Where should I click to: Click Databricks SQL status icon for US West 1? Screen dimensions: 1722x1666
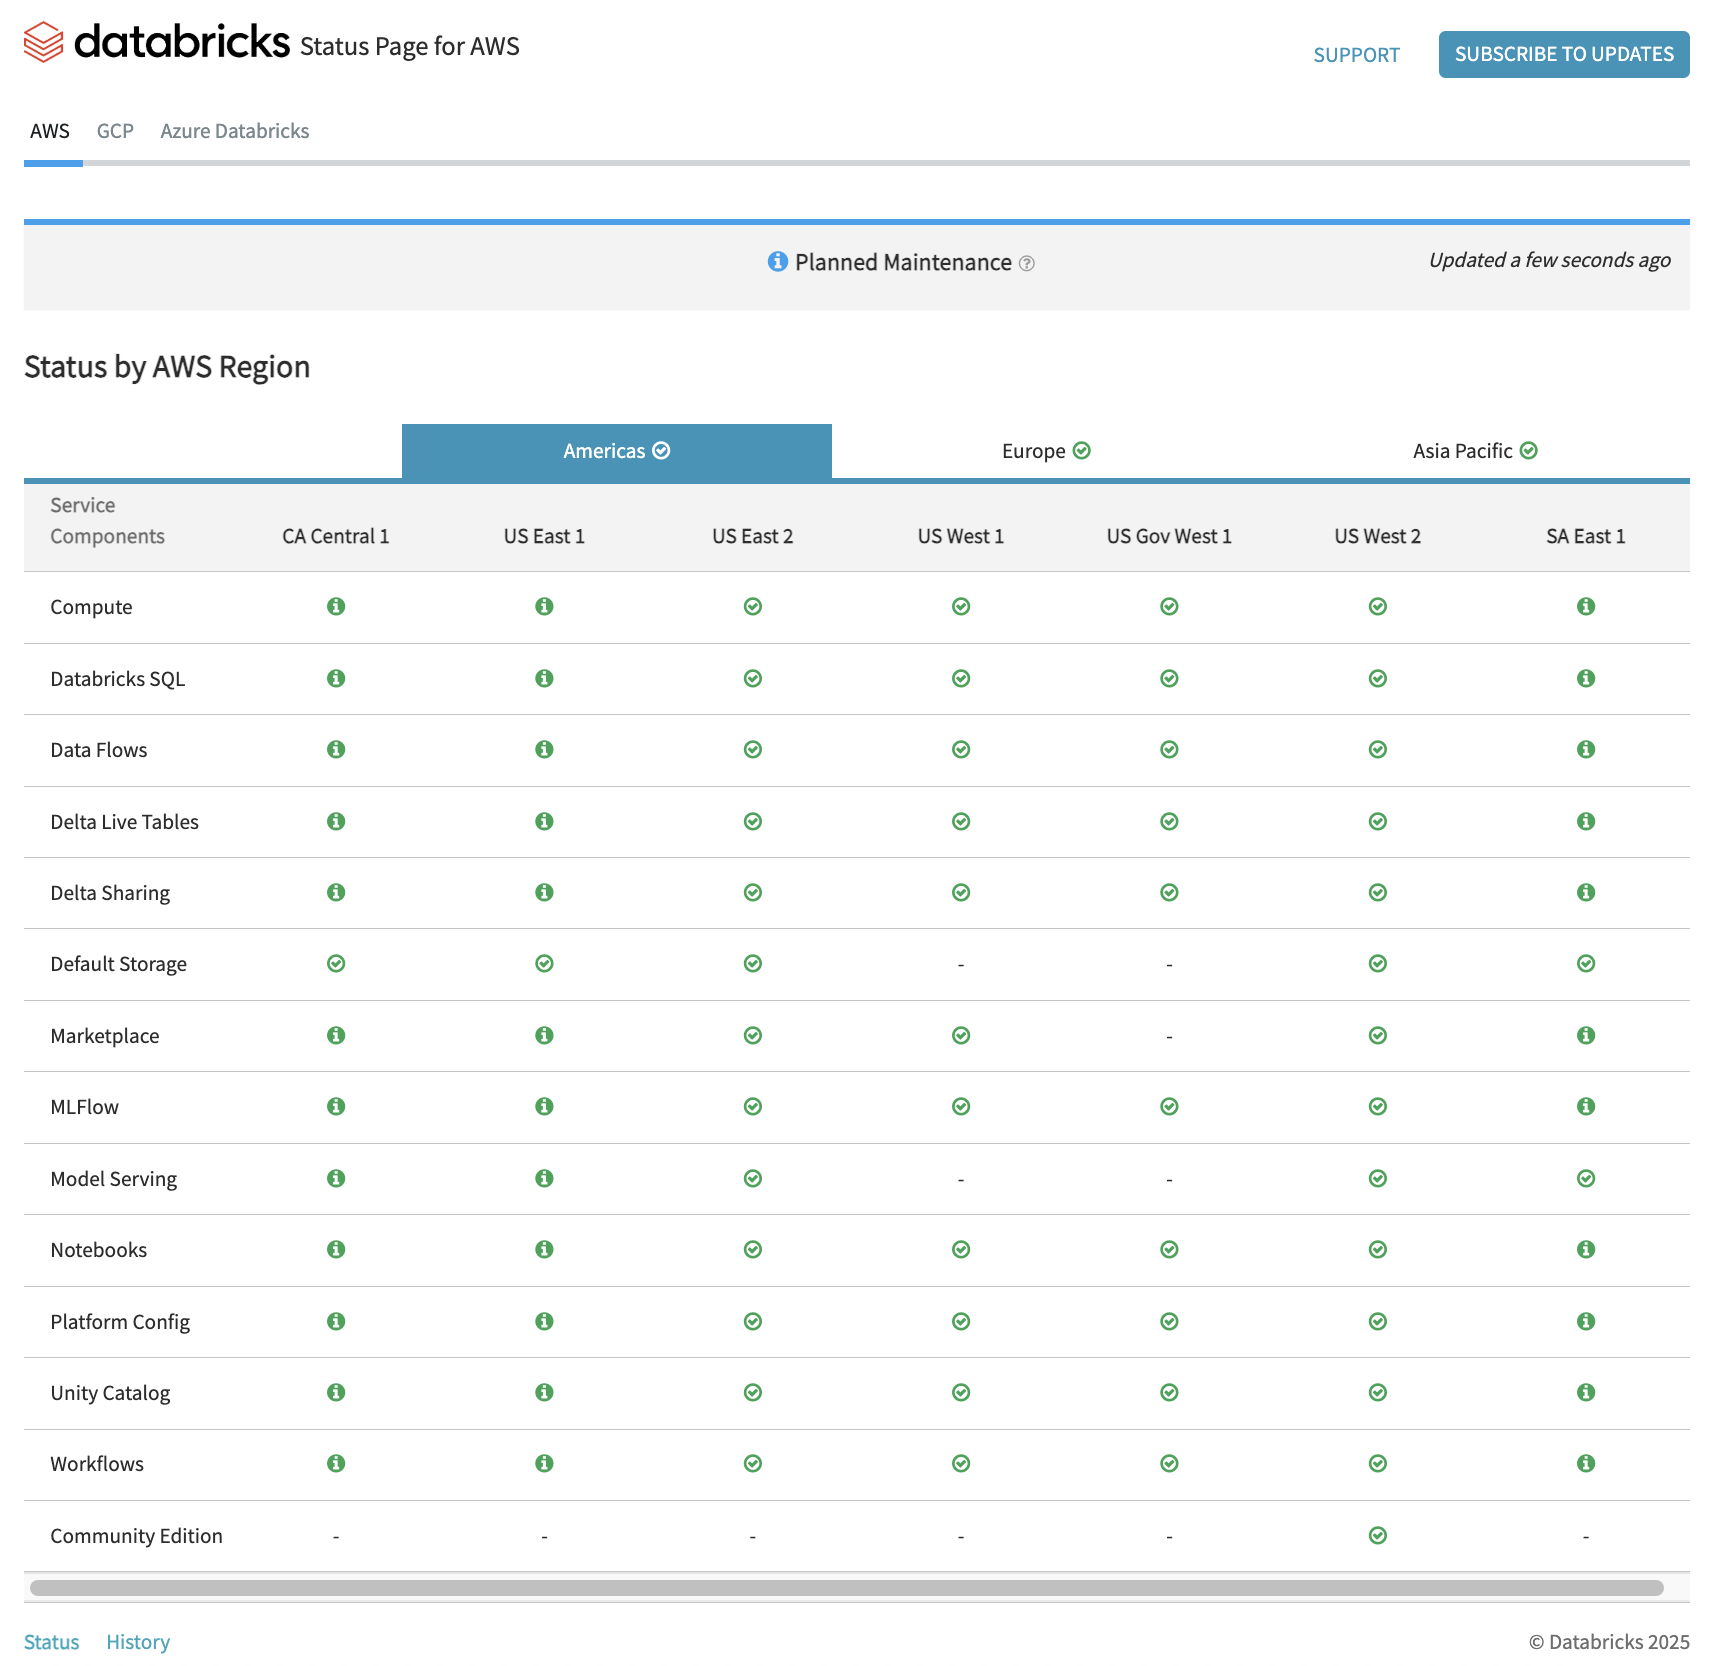tap(961, 678)
